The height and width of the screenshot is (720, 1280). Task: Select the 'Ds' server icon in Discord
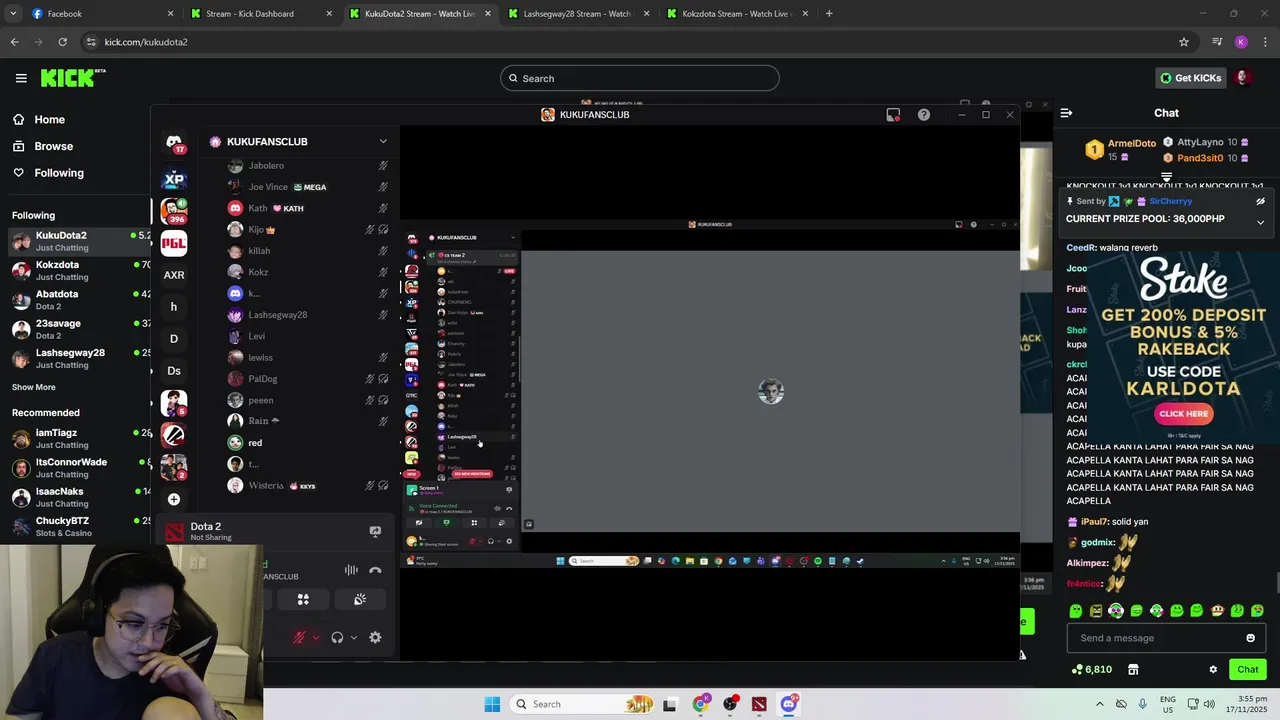pos(174,371)
